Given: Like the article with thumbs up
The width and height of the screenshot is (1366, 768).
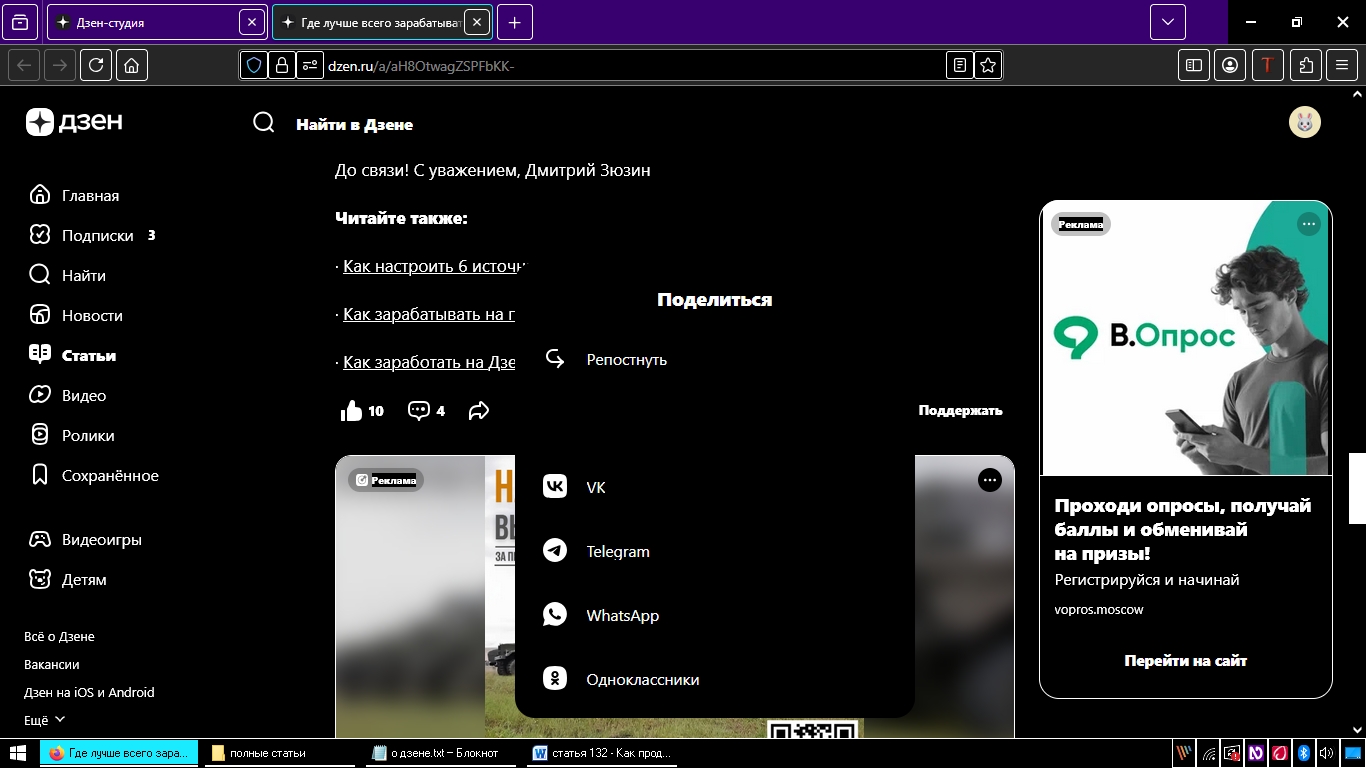Looking at the screenshot, I should pos(352,410).
